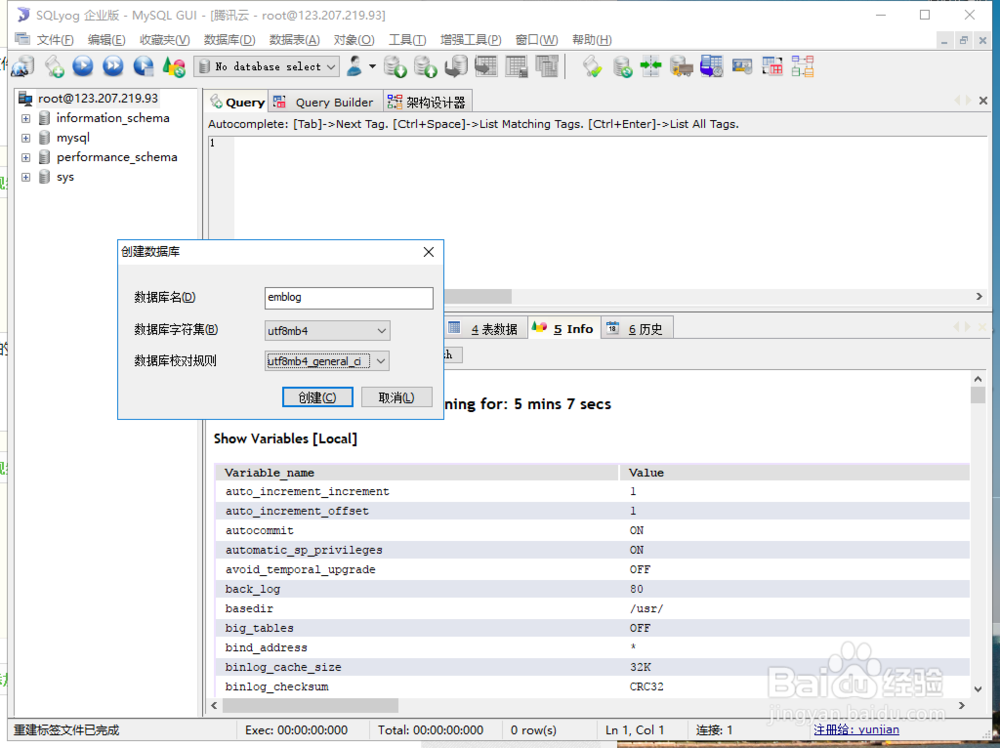Open the 数据表(A) menu
Viewport: 1000px width, 748px height.
click(294, 40)
